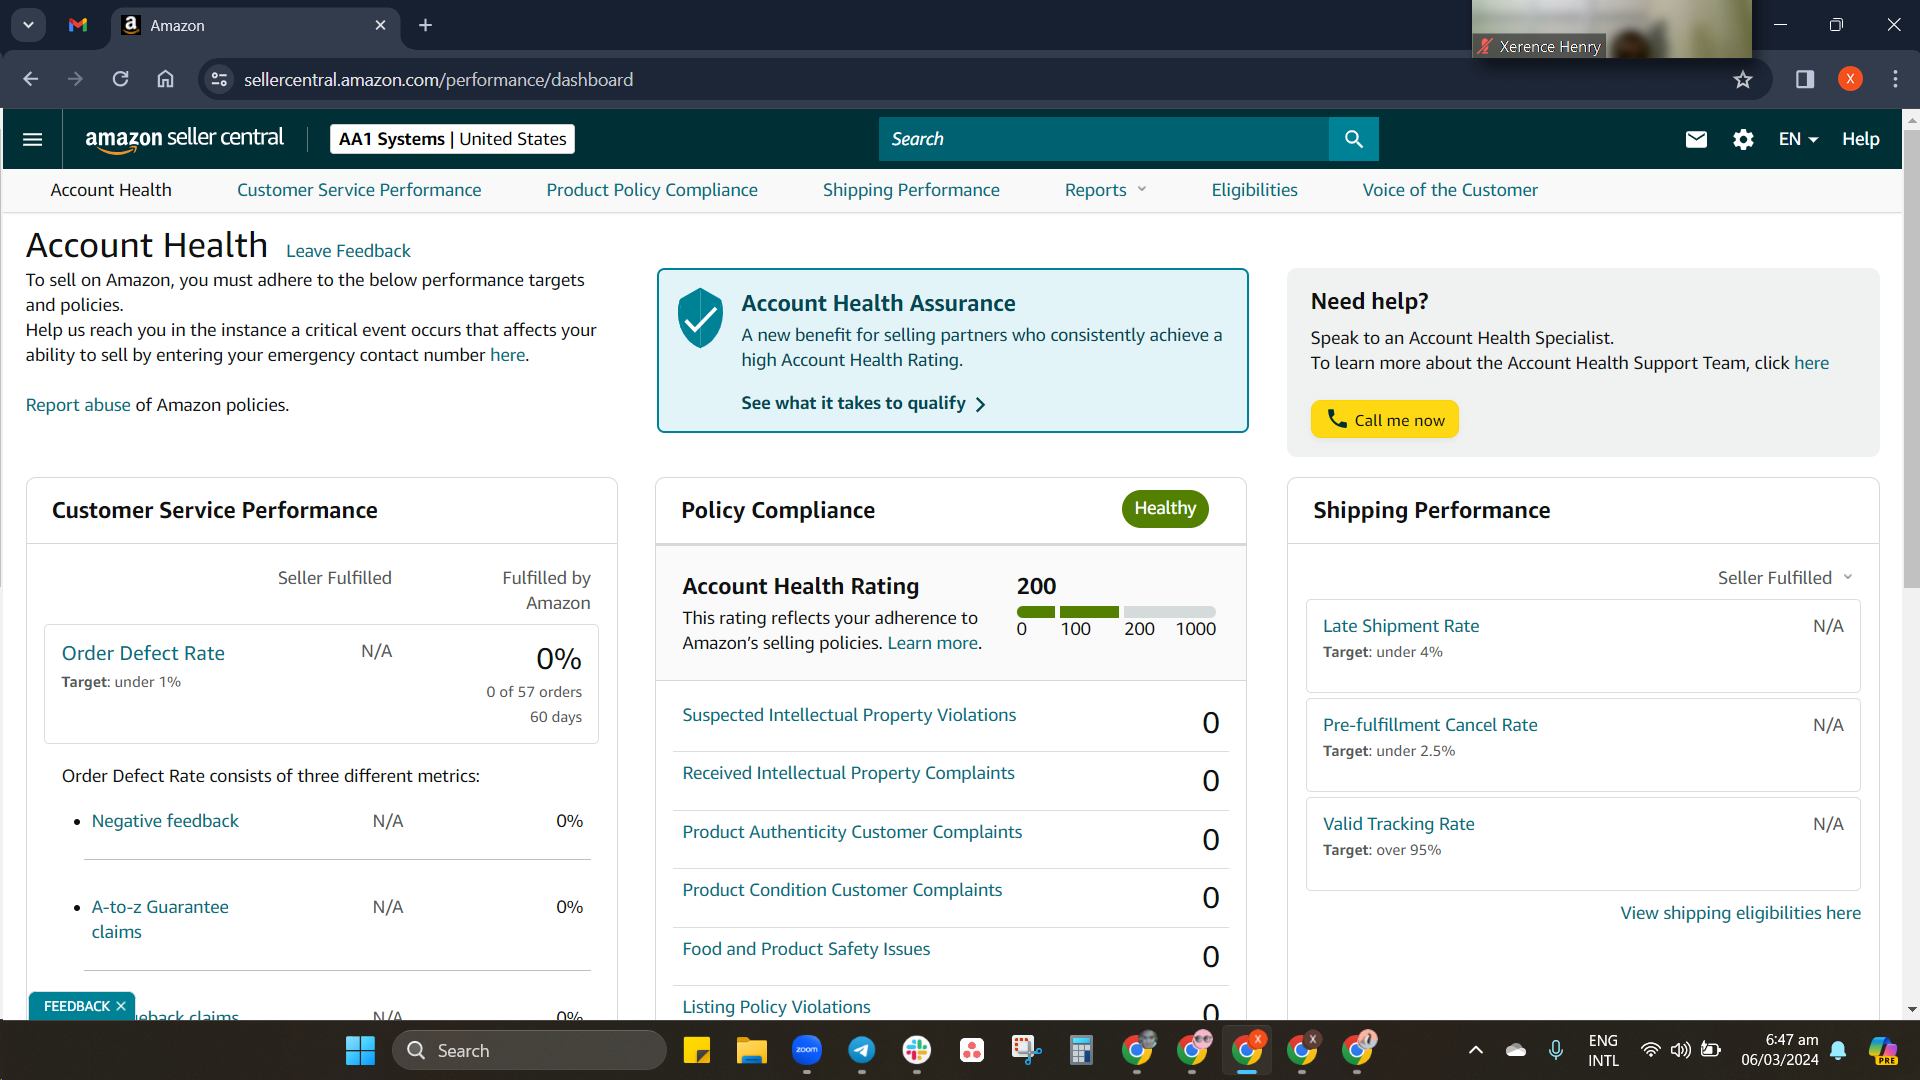Click the Help link in header
Screen dimensions: 1920x1080
1861,139
